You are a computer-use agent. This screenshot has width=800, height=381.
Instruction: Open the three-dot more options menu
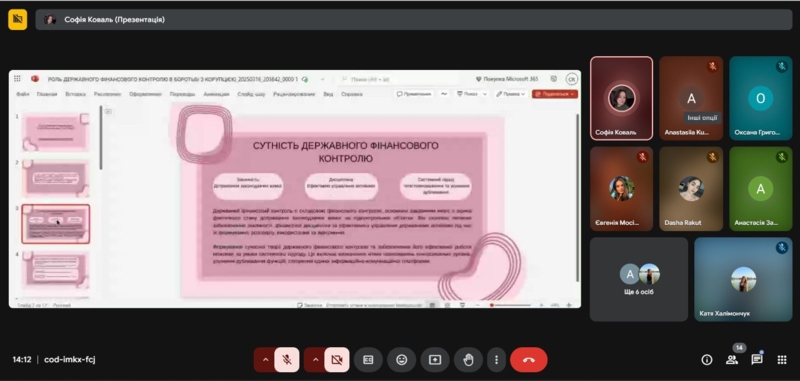(496, 360)
